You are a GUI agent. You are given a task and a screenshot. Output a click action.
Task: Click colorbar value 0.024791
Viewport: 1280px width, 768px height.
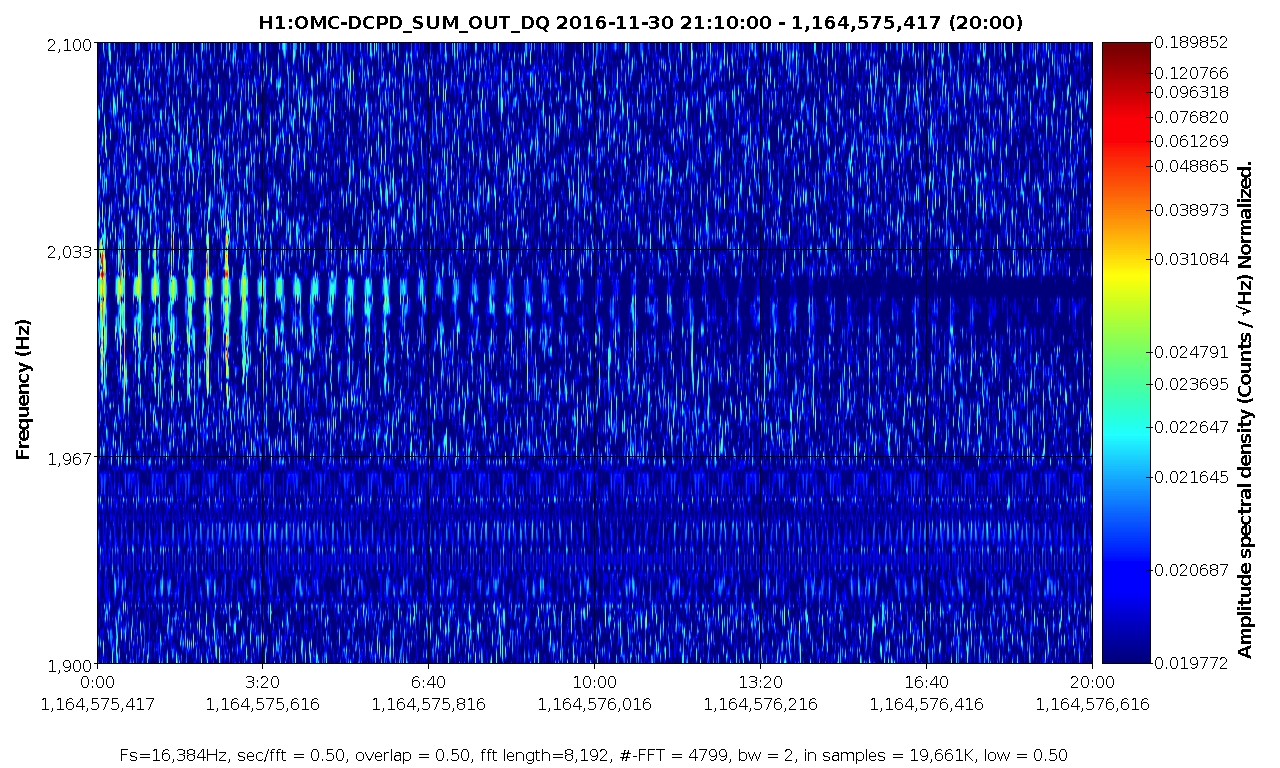click(x=1191, y=352)
